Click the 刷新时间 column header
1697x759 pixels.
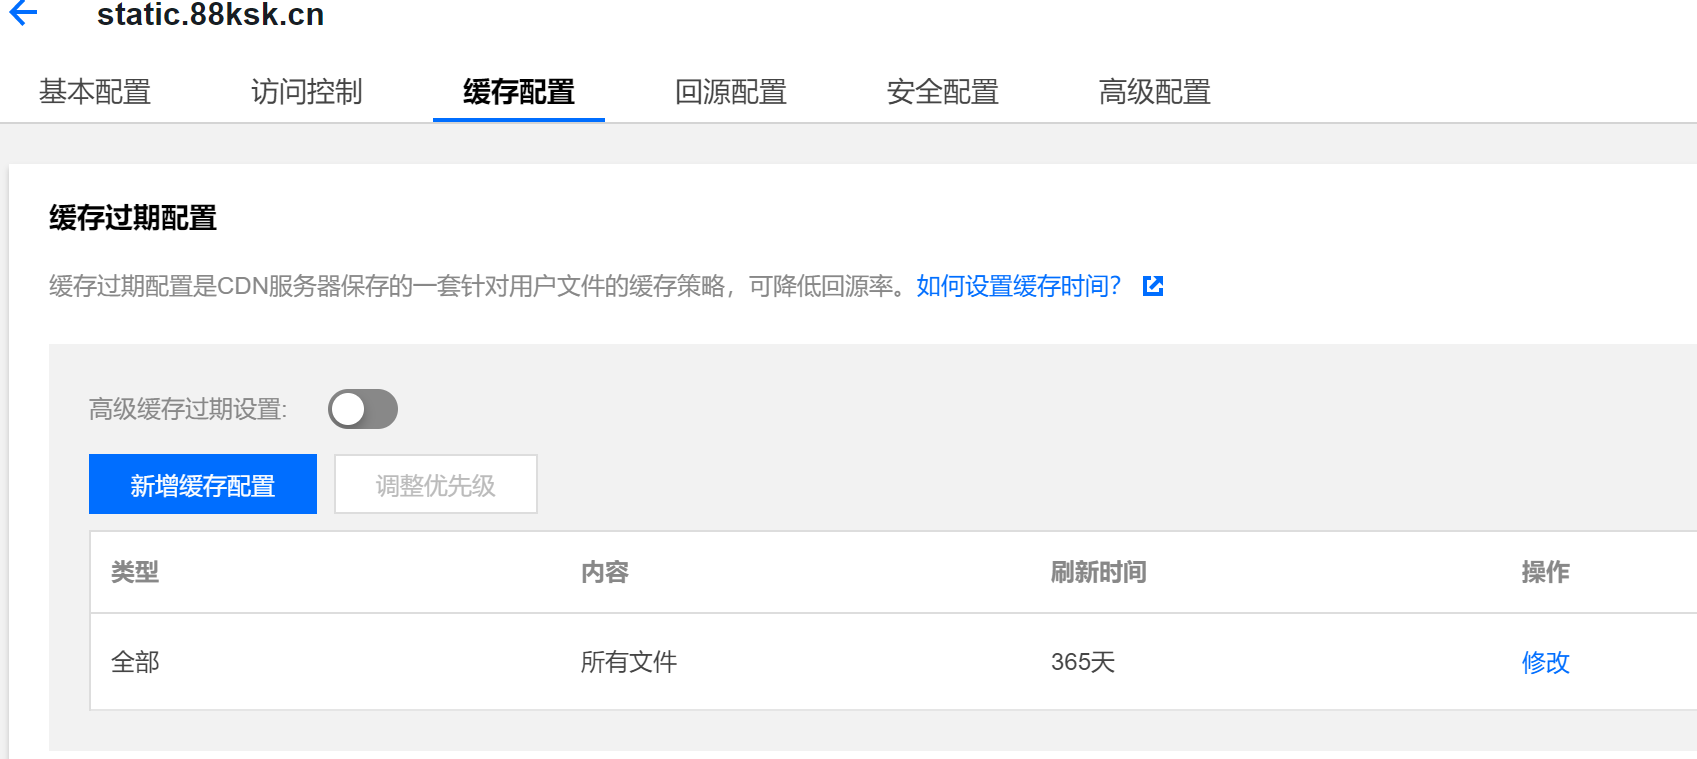pyautogui.click(x=1098, y=572)
